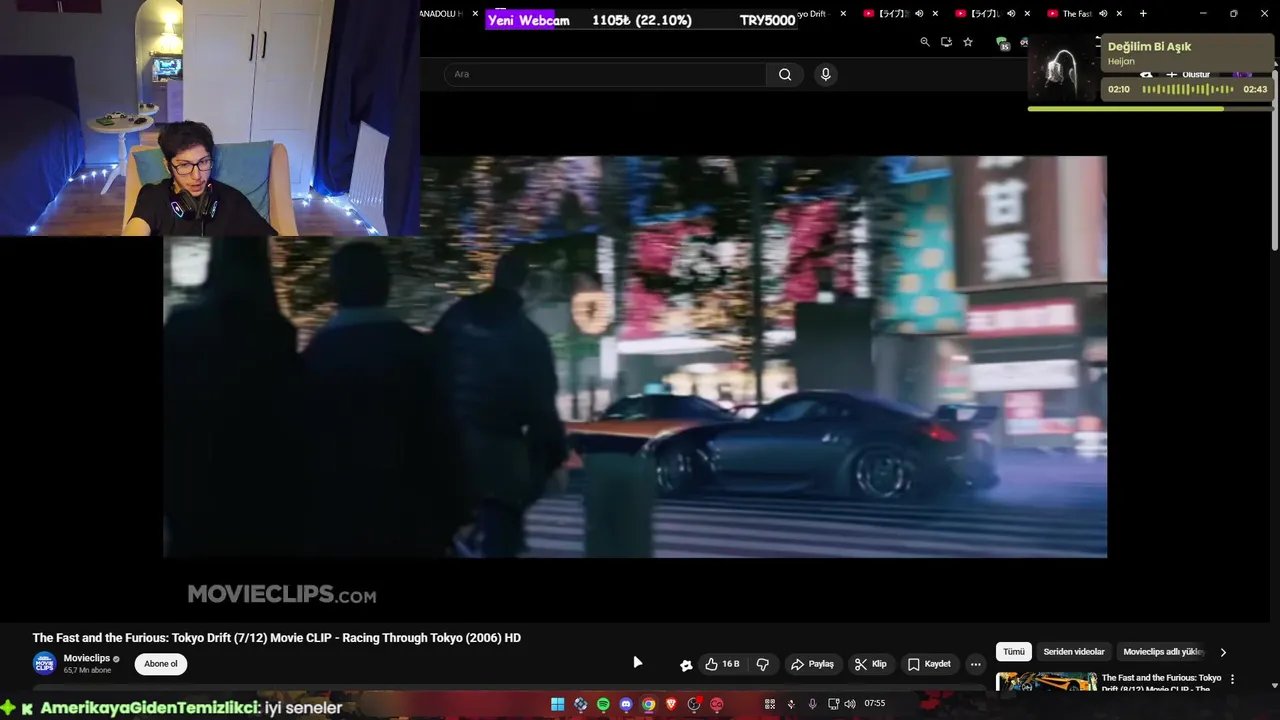Image resolution: width=1280 pixels, height=720 pixels.
Task: Close the 'The Fast' browser tab
Action: click(x=1119, y=14)
